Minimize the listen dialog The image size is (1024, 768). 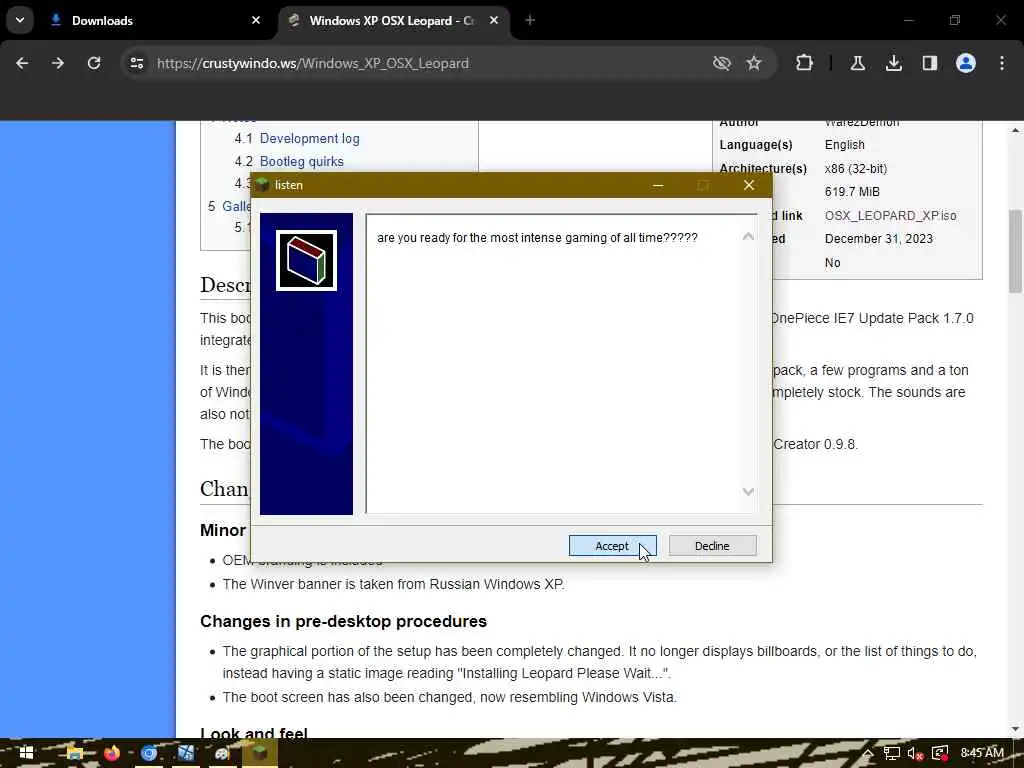658,185
